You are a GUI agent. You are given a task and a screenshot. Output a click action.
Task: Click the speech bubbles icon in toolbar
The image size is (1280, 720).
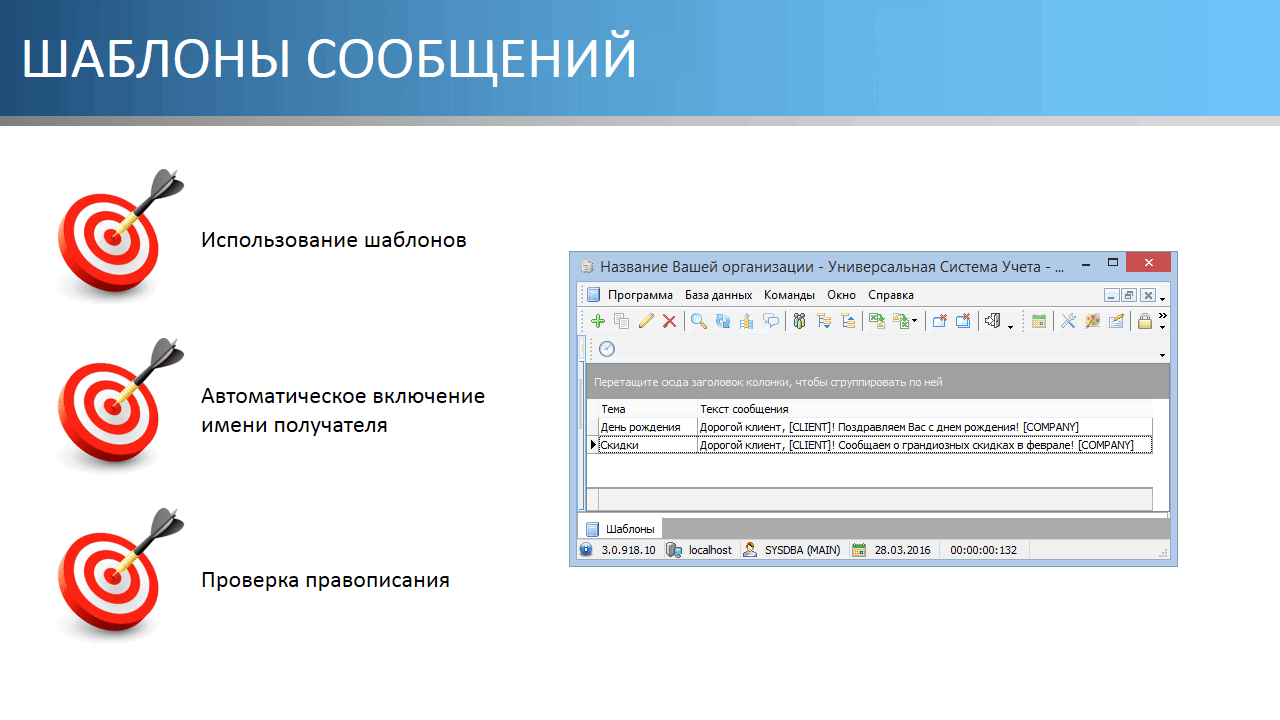(771, 321)
